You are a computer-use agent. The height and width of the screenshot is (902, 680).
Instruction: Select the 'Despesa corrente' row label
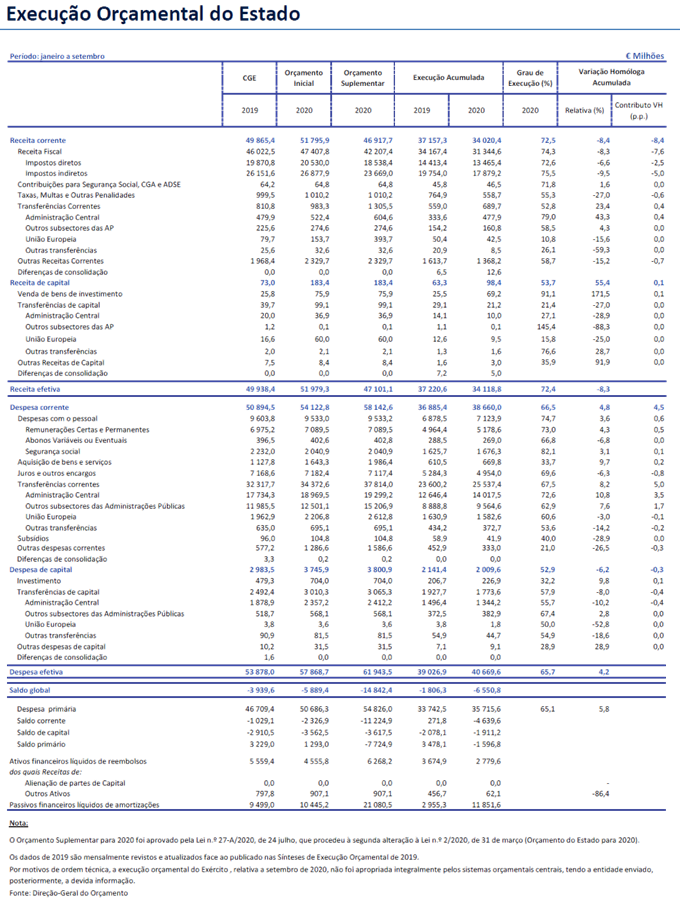pos(39,407)
